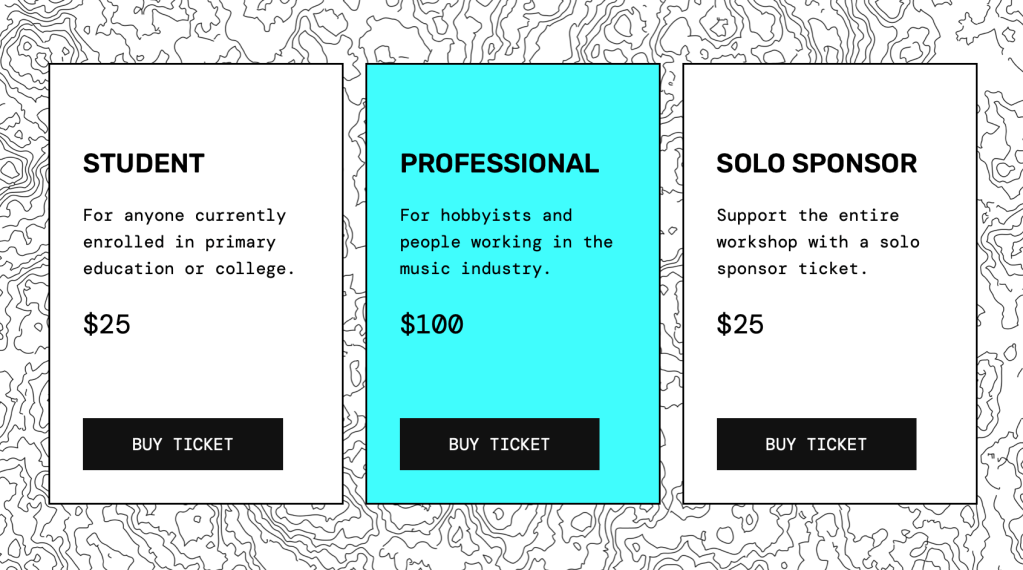Click the STUDENT card heading
The width and height of the screenshot is (1023, 570).
pyautogui.click(x=144, y=164)
